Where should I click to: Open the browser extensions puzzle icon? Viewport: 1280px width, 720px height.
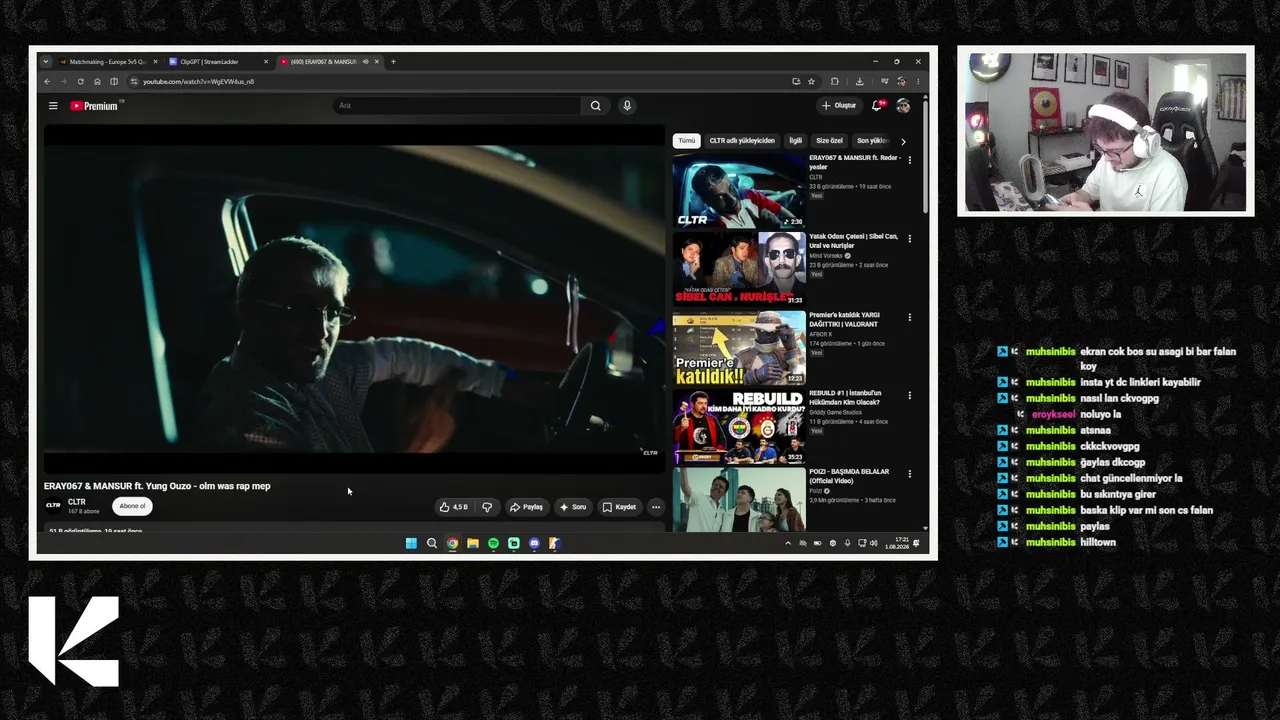pos(835,82)
